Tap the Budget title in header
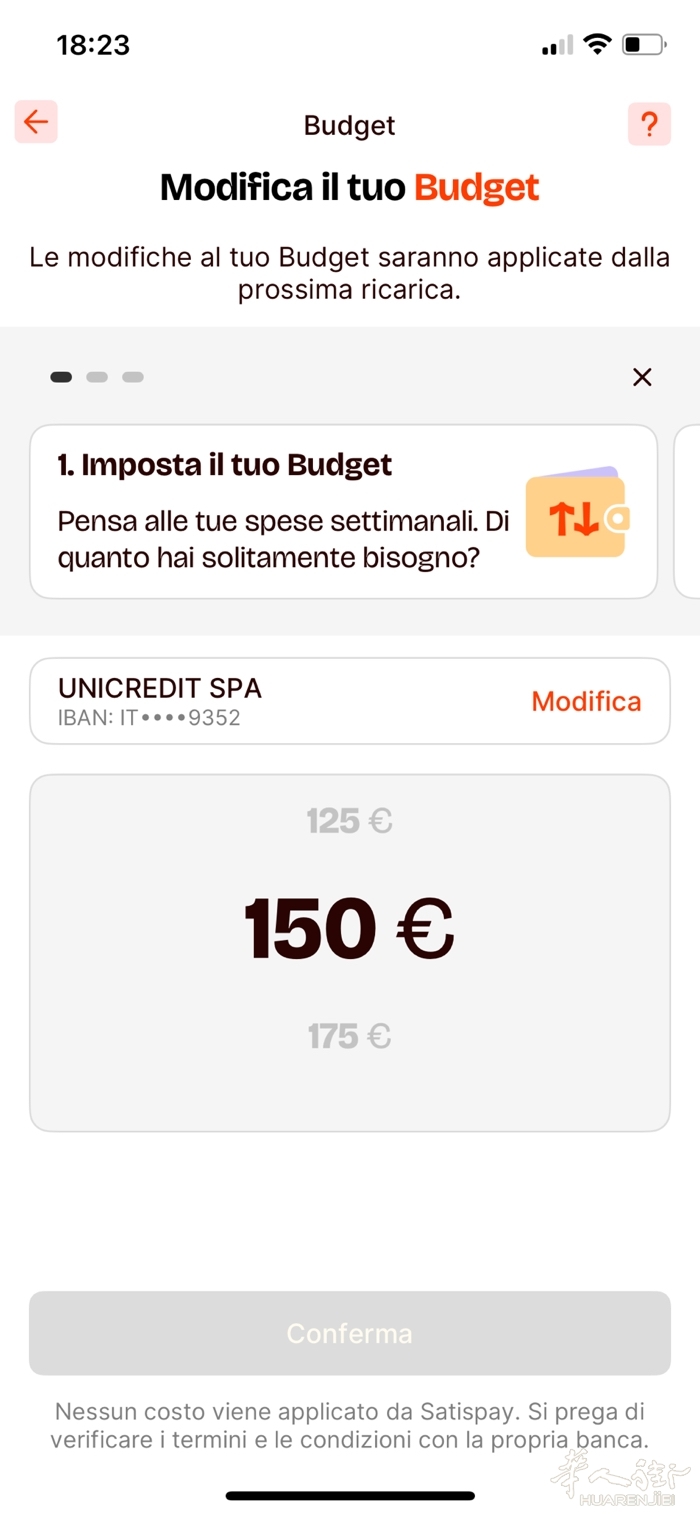This screenshot has height=1515, width=700. click(349, 125)
